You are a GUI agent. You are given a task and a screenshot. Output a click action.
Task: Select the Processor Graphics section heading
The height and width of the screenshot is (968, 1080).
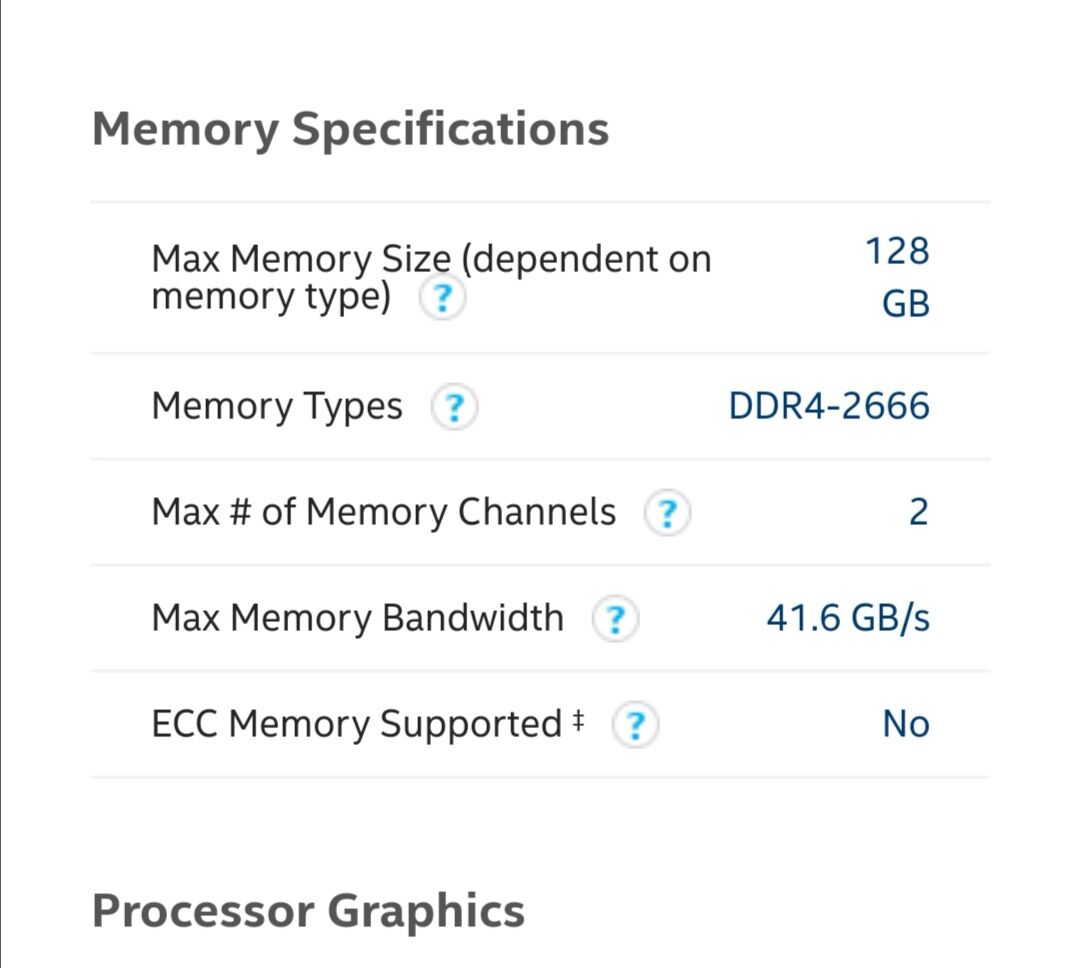pyautogui.click(x=309, y=912)
